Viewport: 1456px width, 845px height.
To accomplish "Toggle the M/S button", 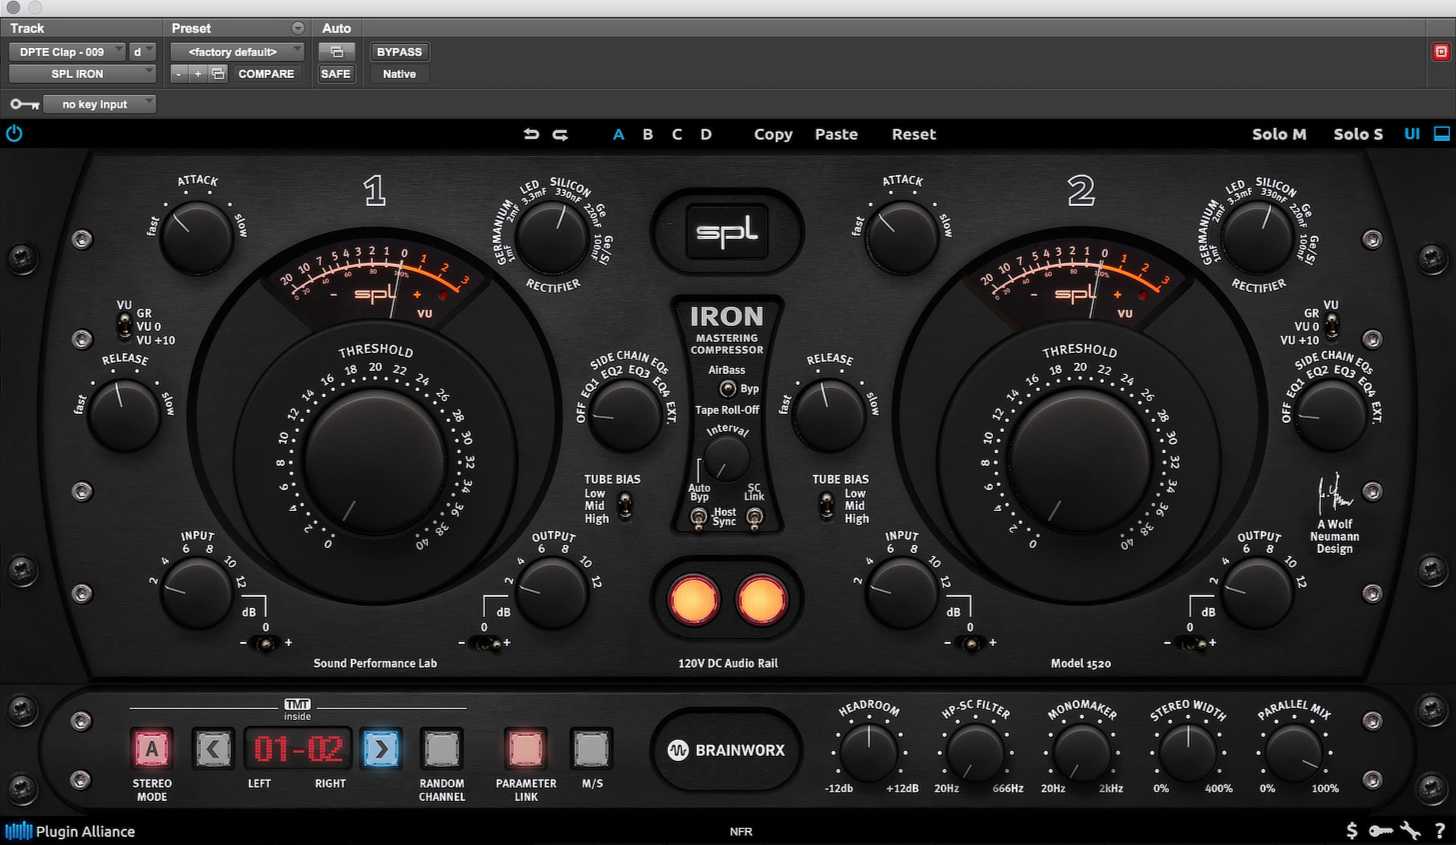I will (x=591, y=748).
